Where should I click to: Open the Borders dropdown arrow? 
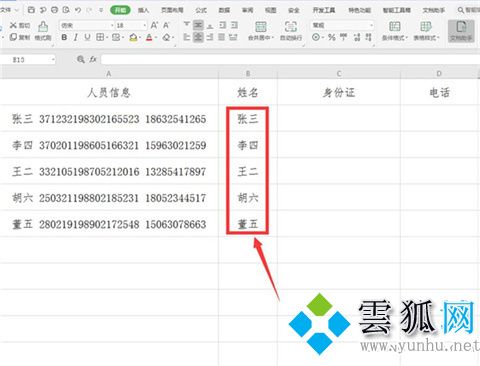[x=107, y=38]
